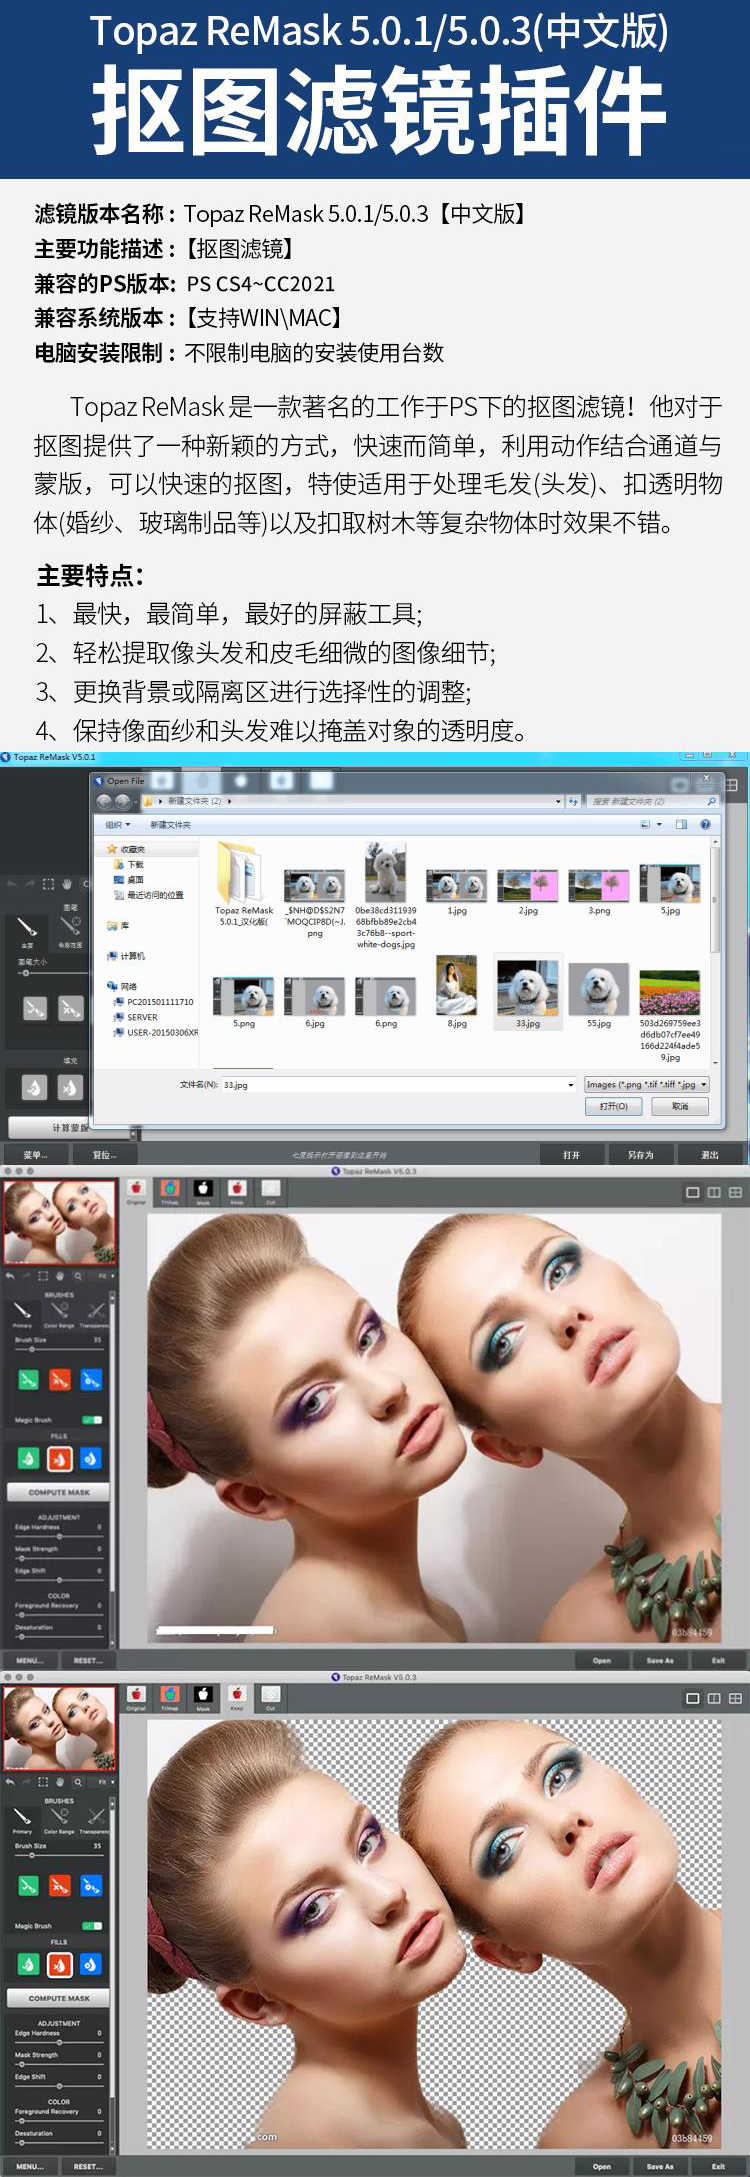
Task: Toggle Magic Brush switch in white-background ReMask window
Action: click(x=92, y=1420)
